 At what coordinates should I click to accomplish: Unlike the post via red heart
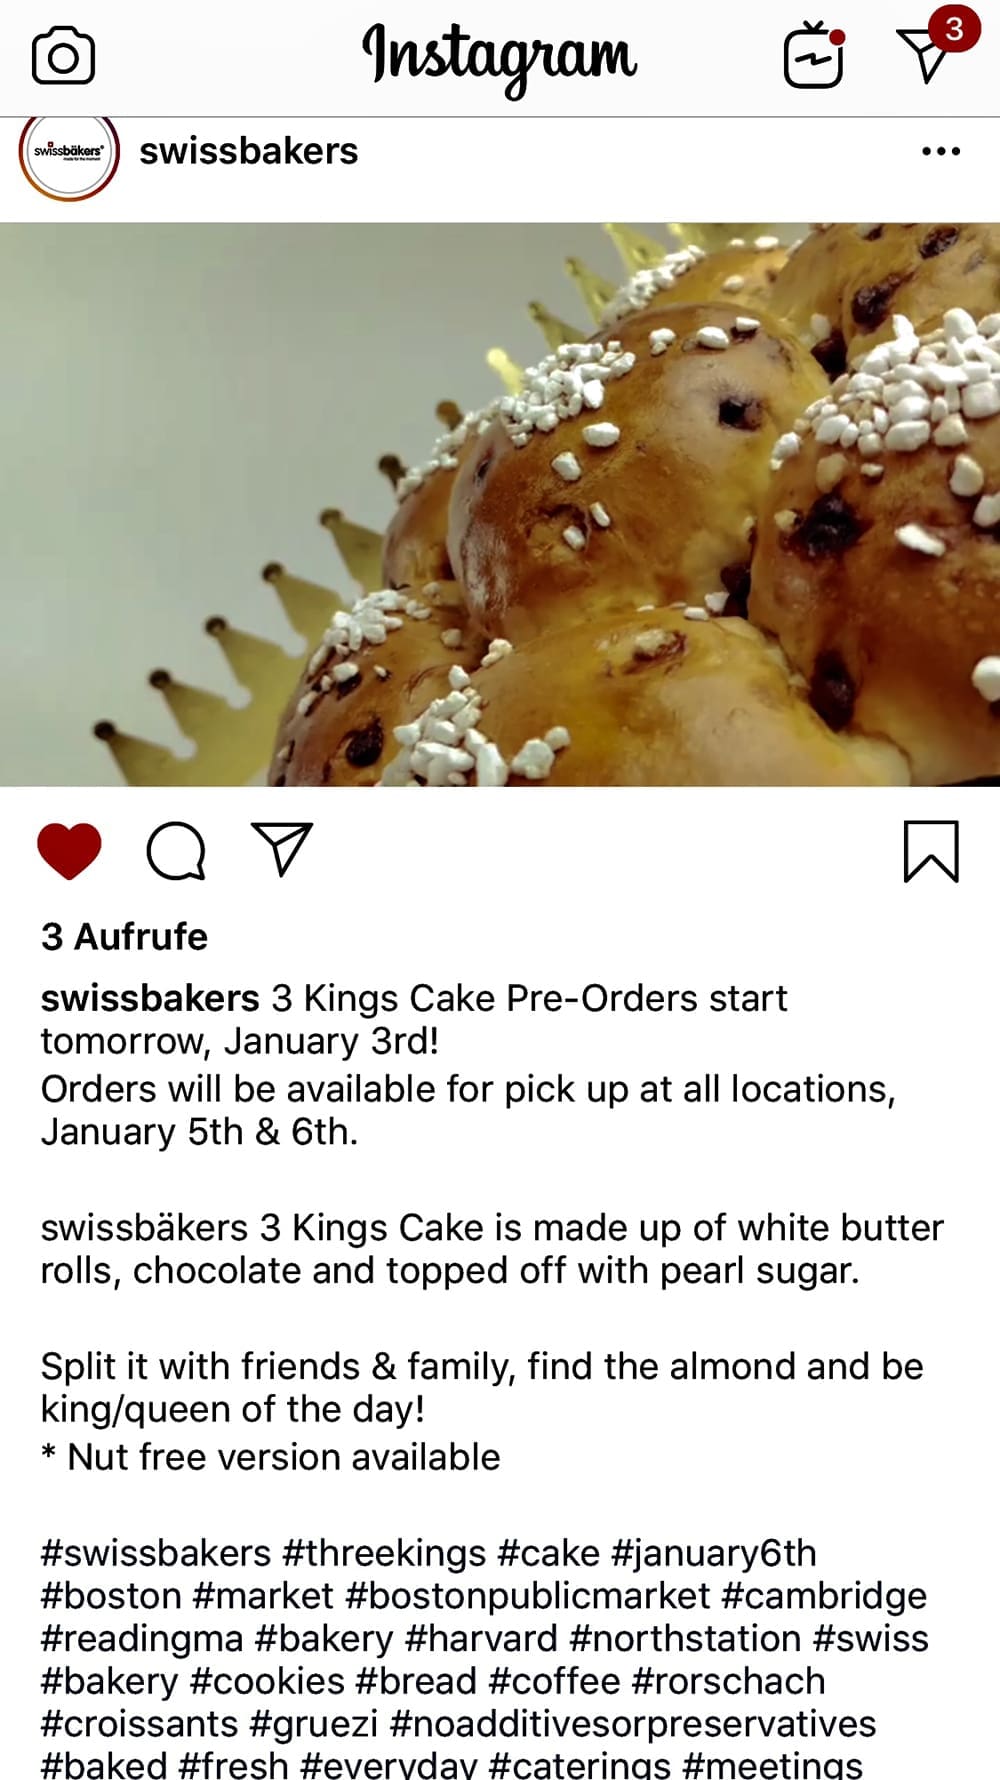pos(69,851)
